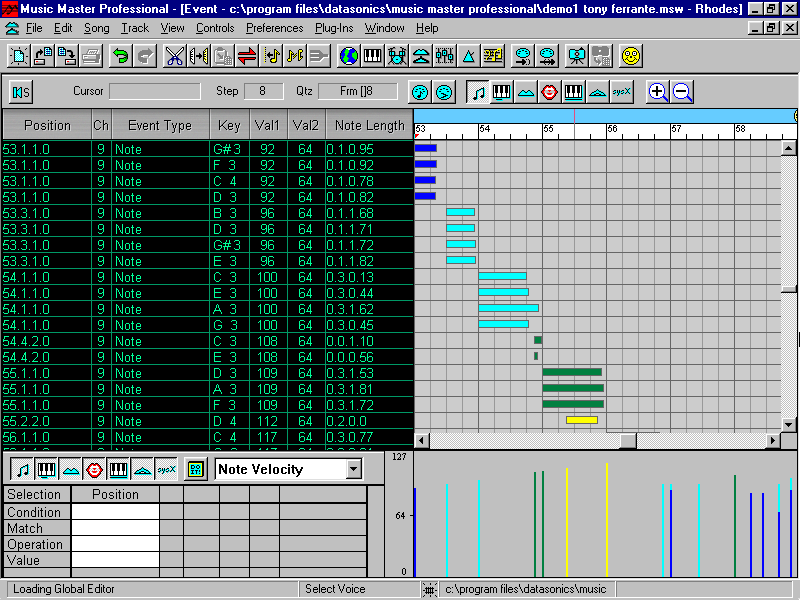Click the cyan triangle metronome icon

(x=468, y=56)
